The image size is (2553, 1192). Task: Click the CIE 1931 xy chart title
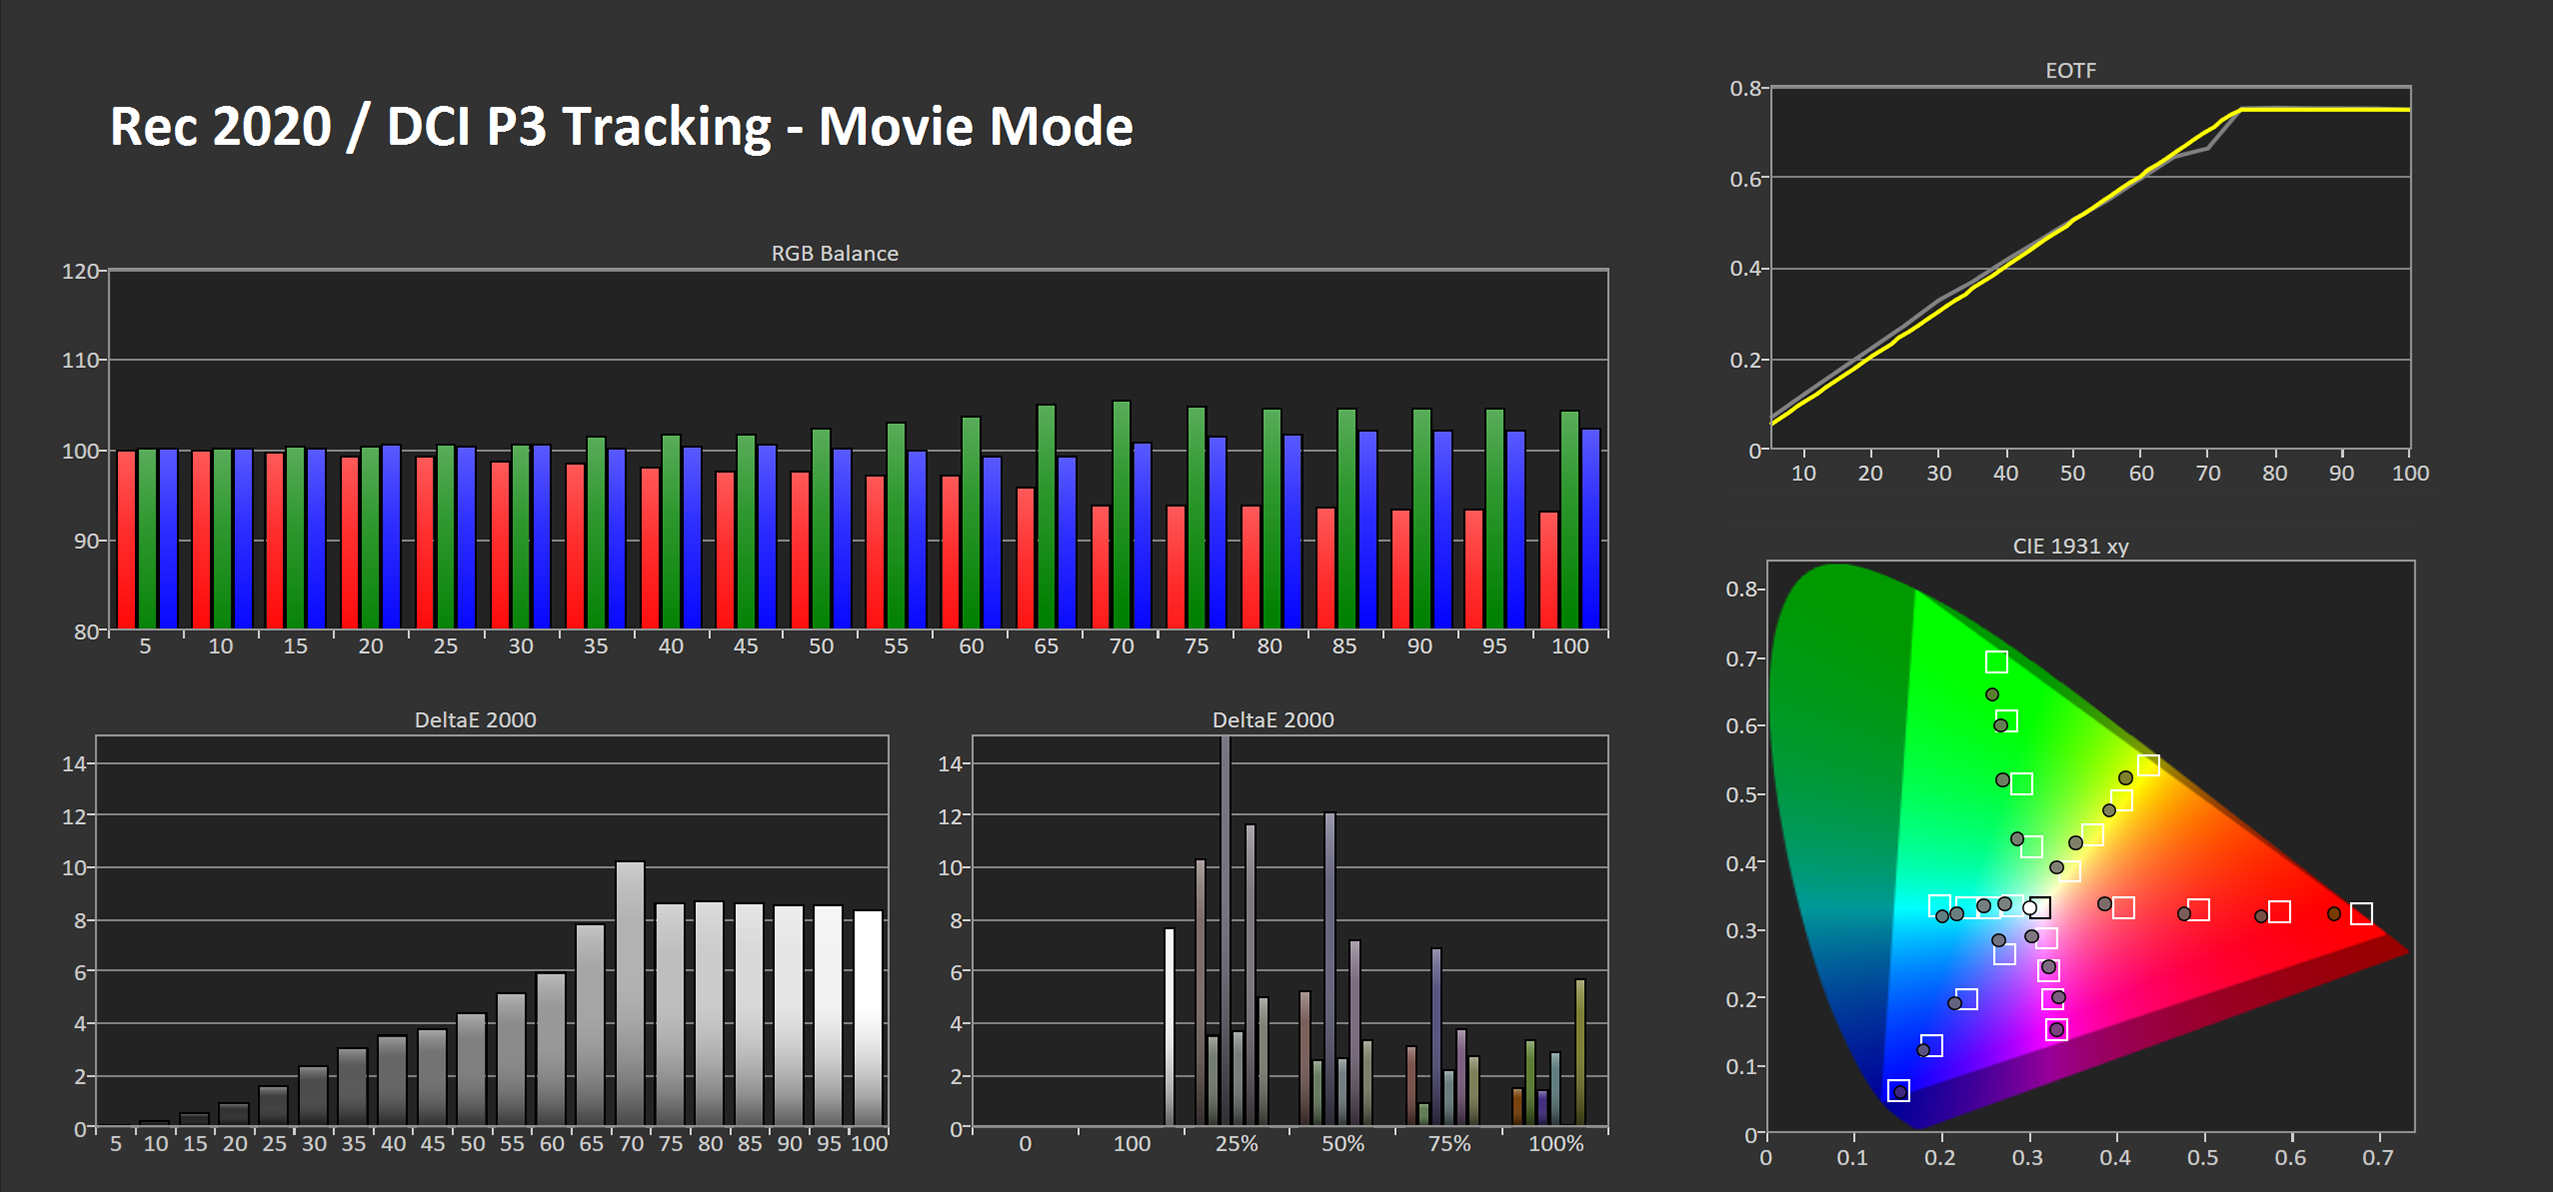coord(2069,546)
